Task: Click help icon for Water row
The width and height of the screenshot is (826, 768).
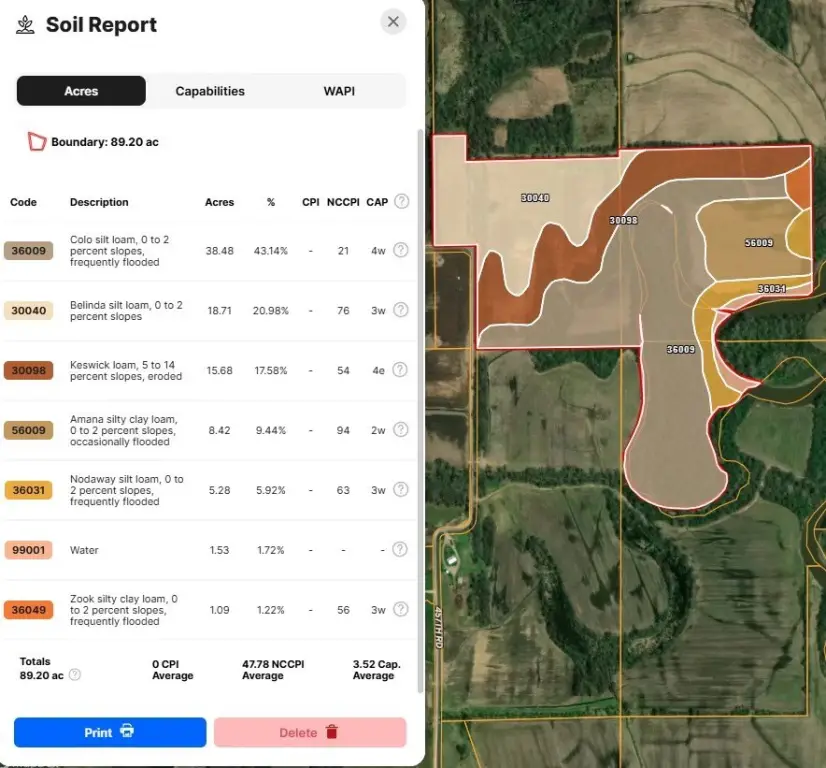Action: (400, 549)
